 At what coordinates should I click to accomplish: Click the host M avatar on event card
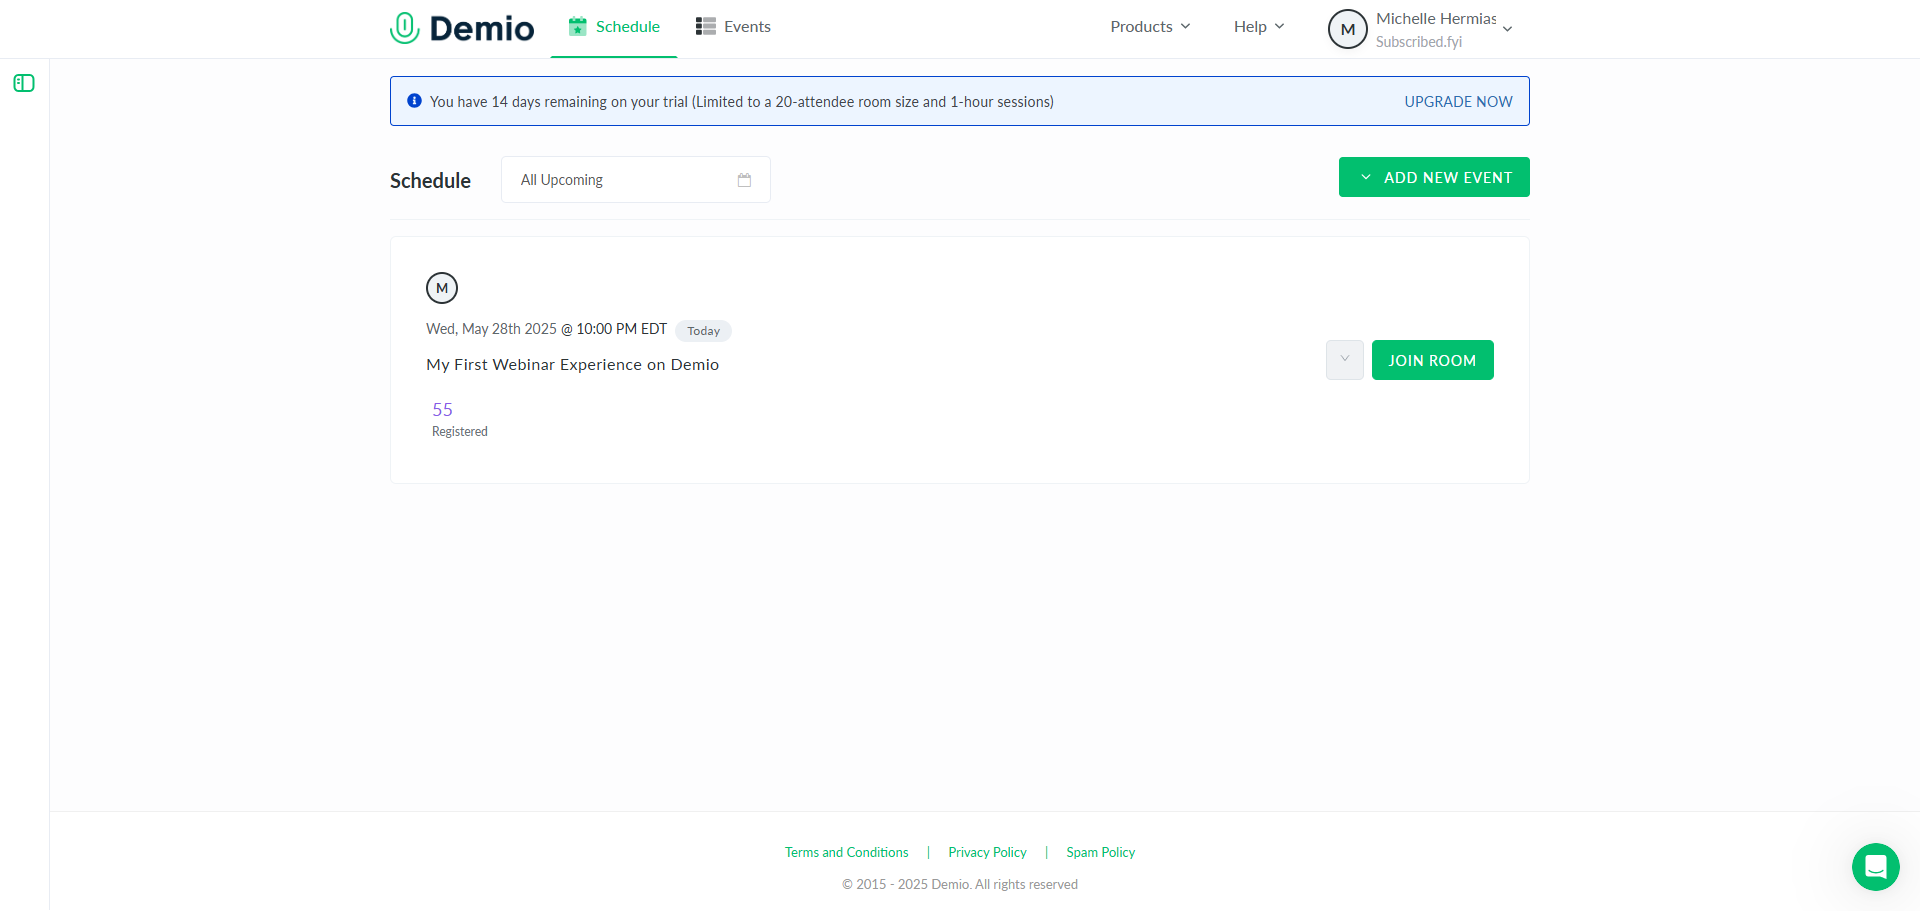click(x=442, y=288)
